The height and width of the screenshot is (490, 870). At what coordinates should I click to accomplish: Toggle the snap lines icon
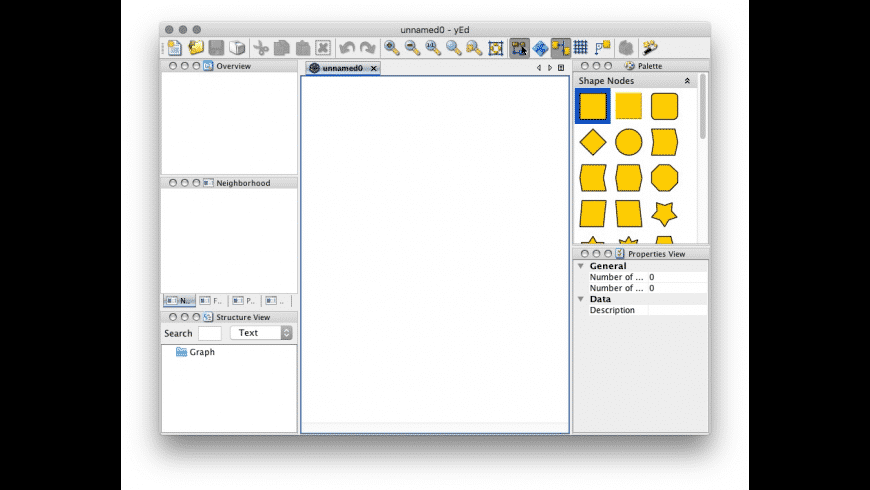point(602,48)
